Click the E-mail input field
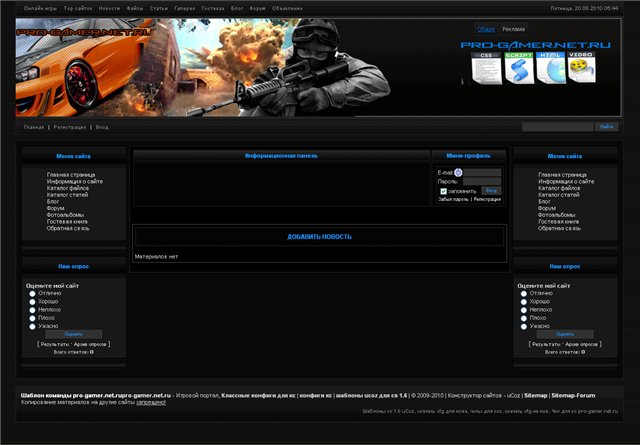 click(x=482, y=173)
